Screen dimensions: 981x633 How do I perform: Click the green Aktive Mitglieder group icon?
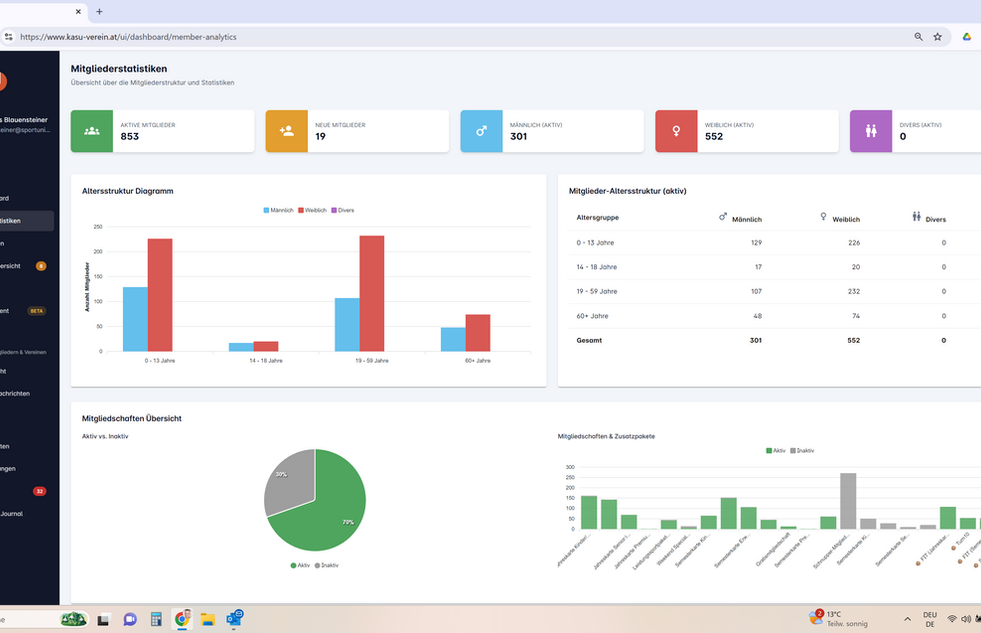tap(92, 131)
